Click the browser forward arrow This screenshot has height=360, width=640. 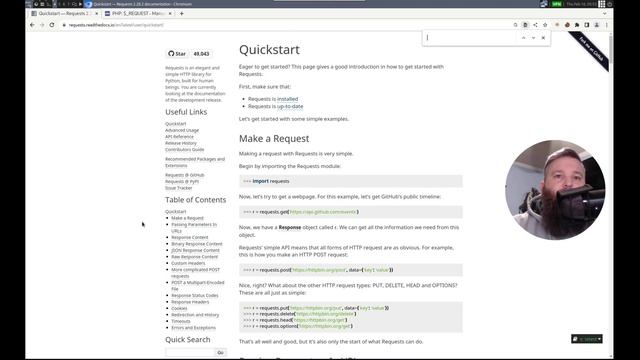pos(42,25)
